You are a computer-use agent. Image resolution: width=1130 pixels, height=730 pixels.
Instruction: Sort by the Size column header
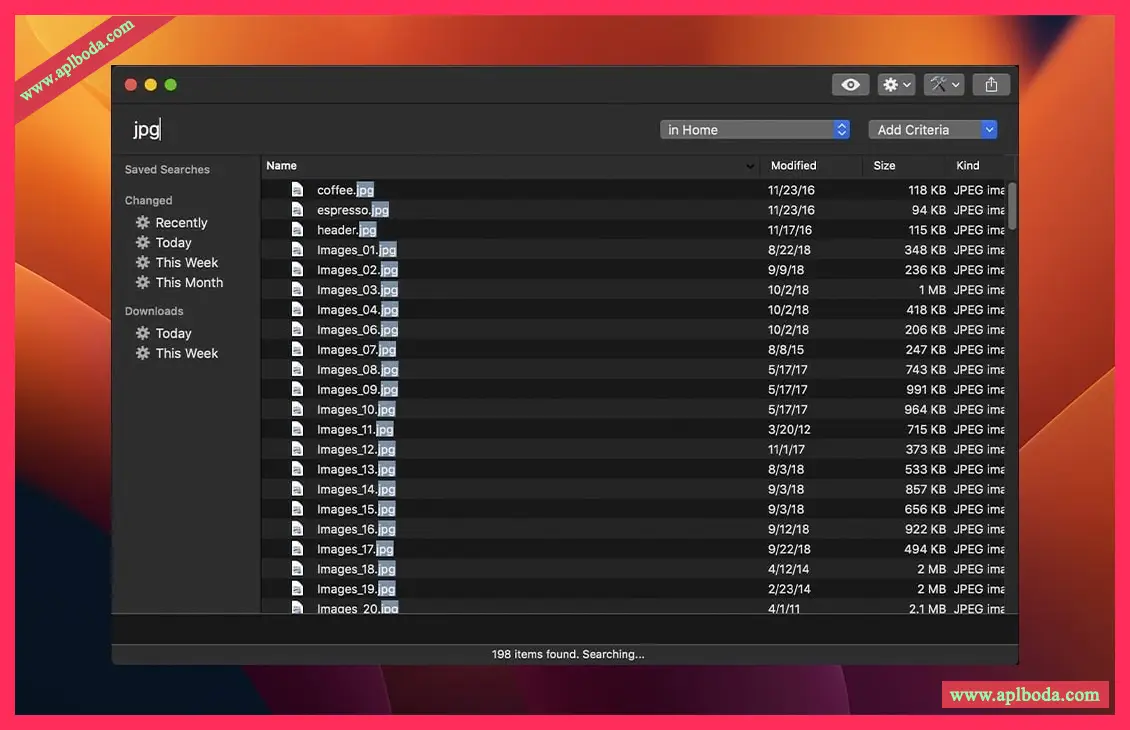[884, 166]
